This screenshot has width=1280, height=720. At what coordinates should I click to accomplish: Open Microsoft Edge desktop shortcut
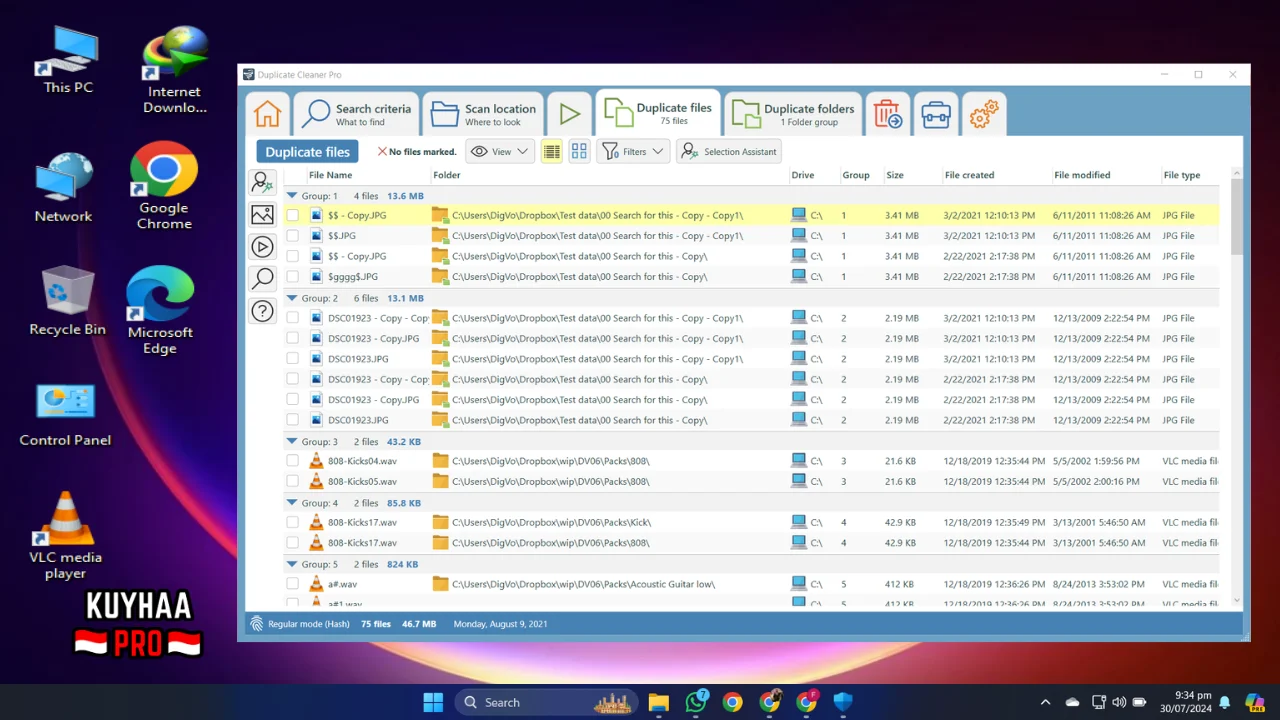[x=160, y=310]
